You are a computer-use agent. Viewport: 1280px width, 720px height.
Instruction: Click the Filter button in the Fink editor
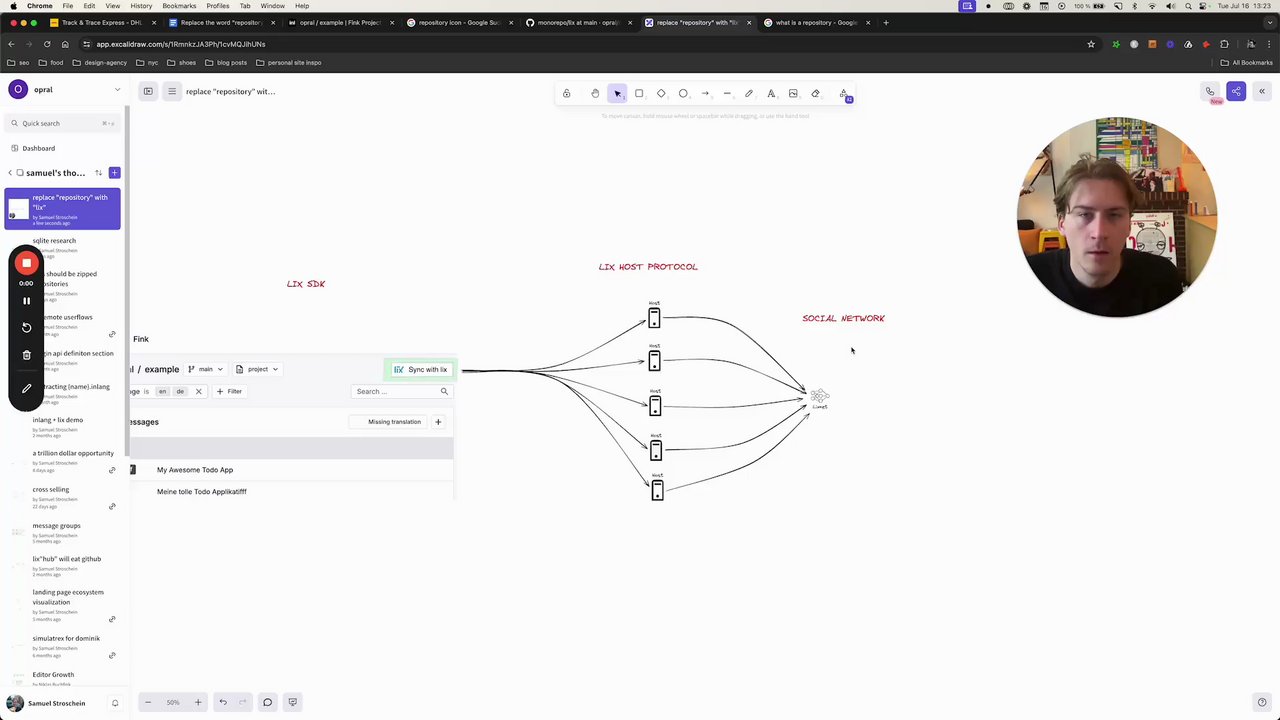[229, 391]
